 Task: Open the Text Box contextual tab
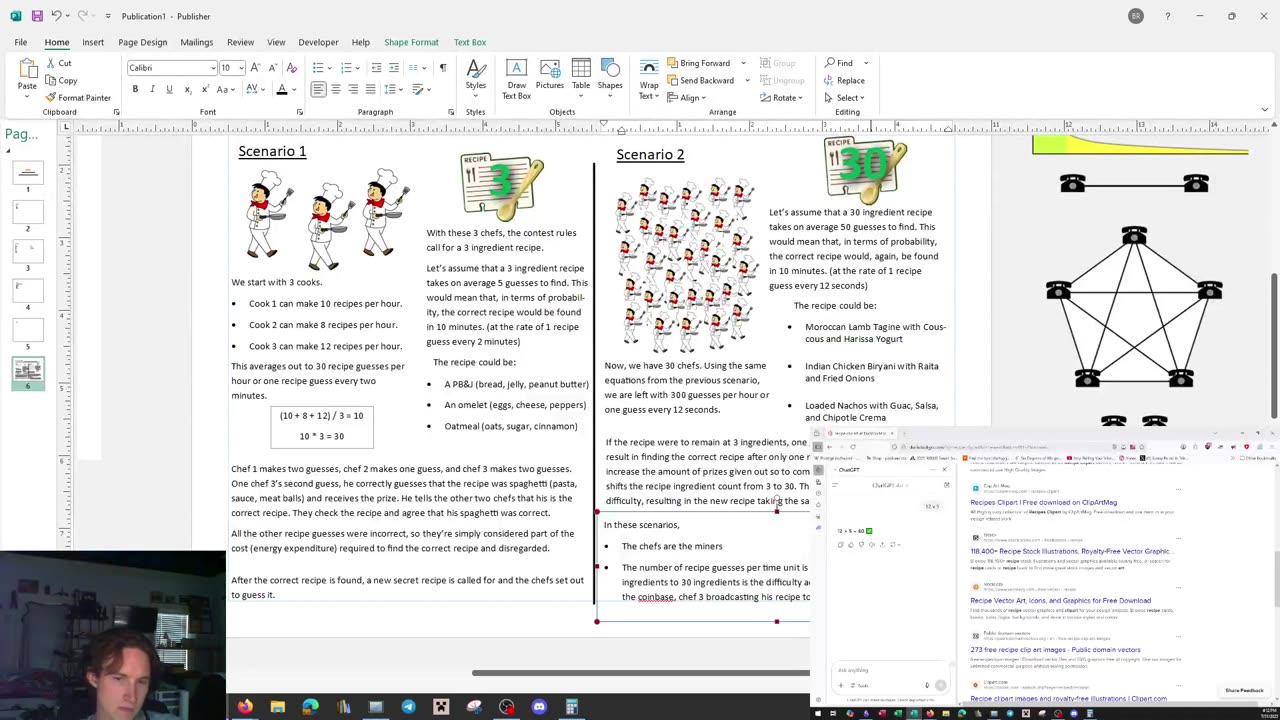pyautogui.click(x=470, y=42)
